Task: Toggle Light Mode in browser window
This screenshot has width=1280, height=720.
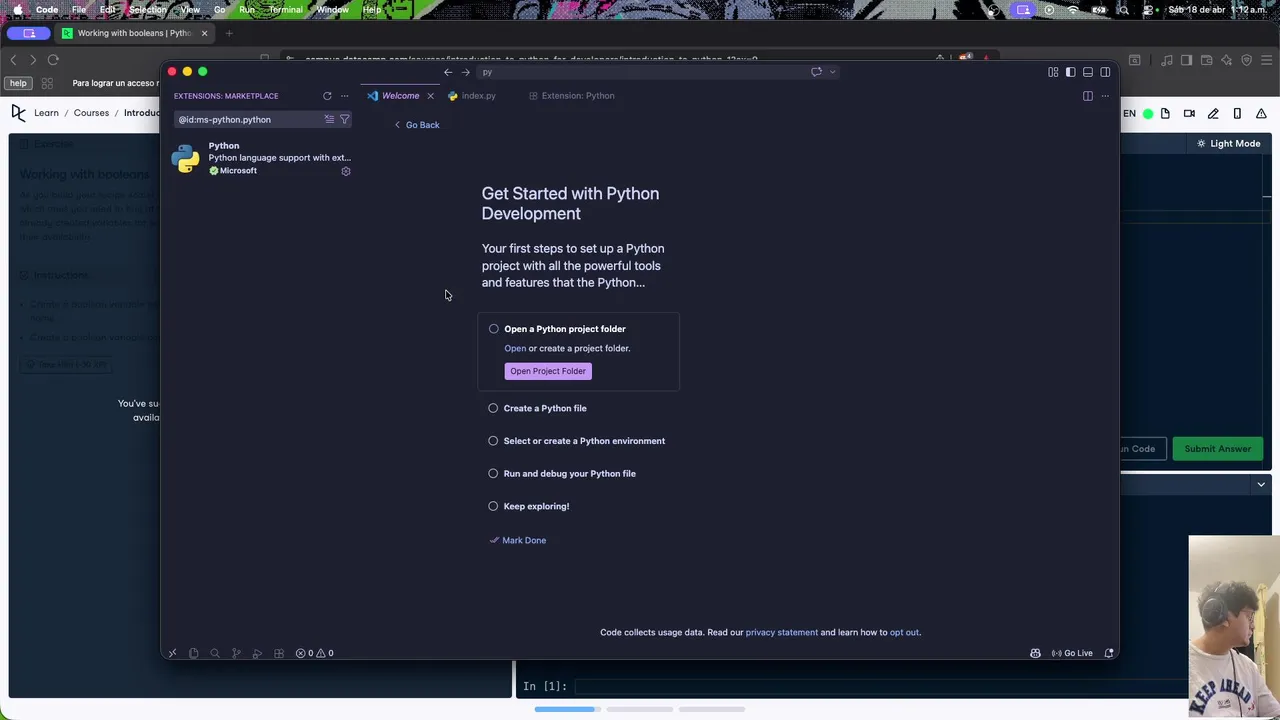Action: tap(1228, 144)
